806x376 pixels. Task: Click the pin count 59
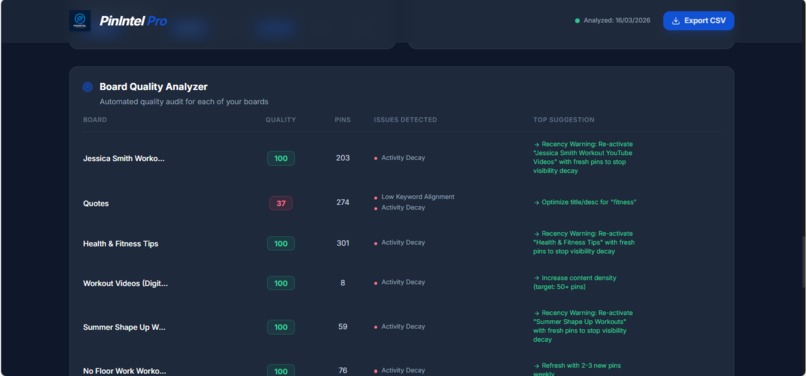(x=342, y=327)
